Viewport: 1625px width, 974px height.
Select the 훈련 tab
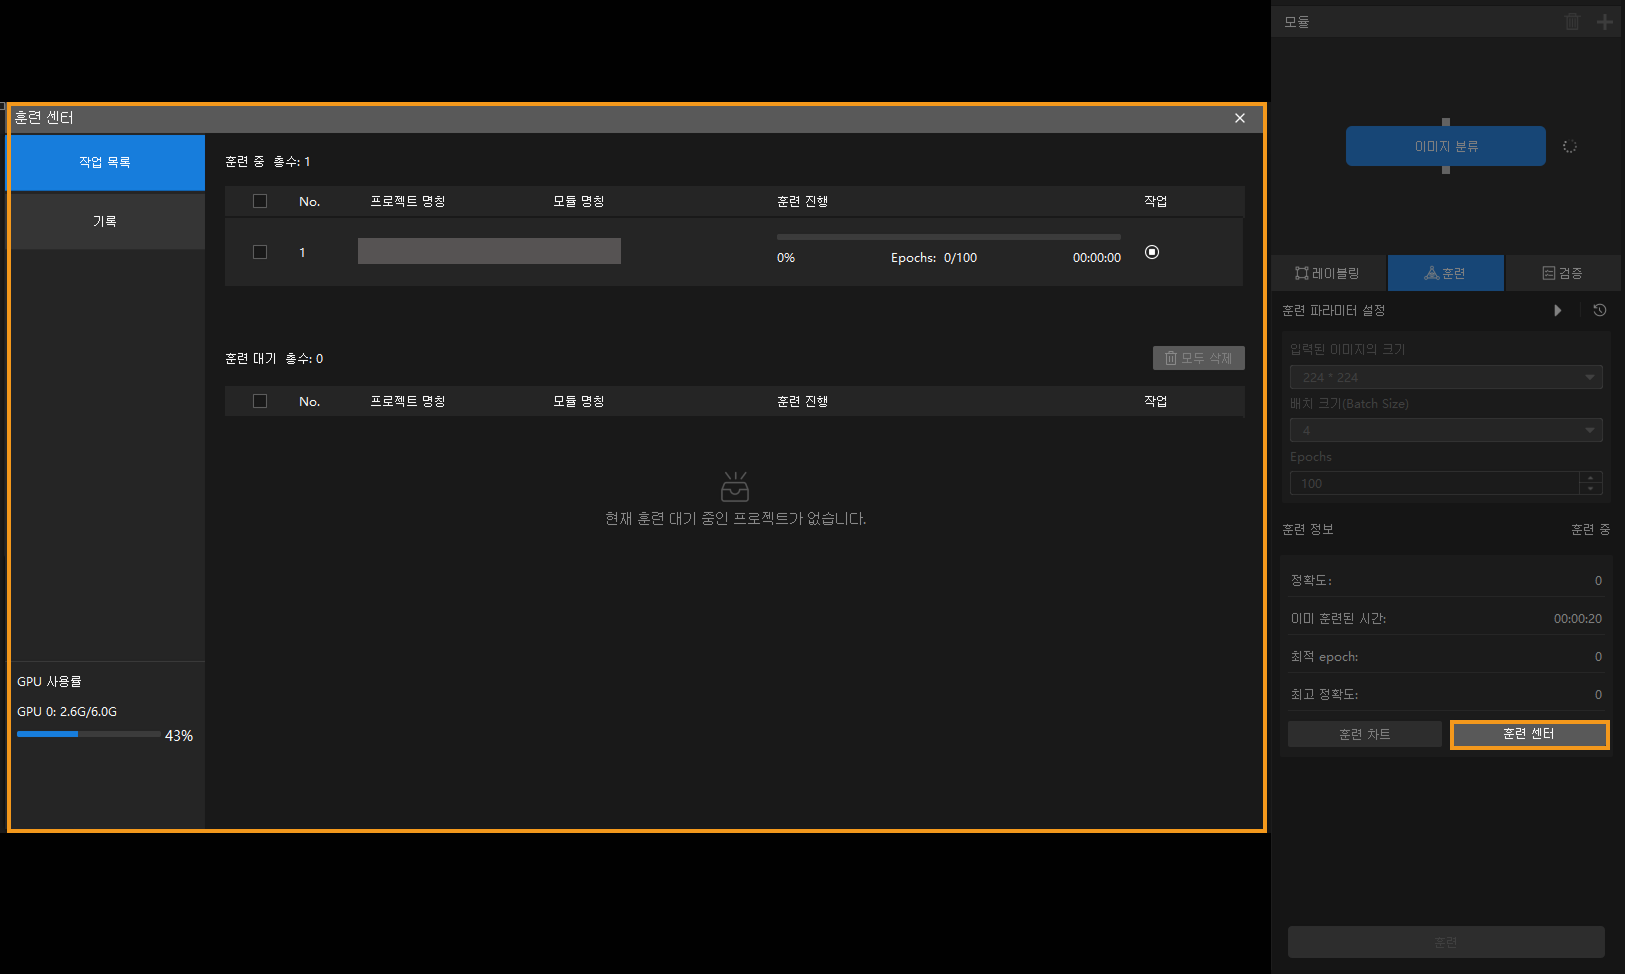click(1445, 273)
